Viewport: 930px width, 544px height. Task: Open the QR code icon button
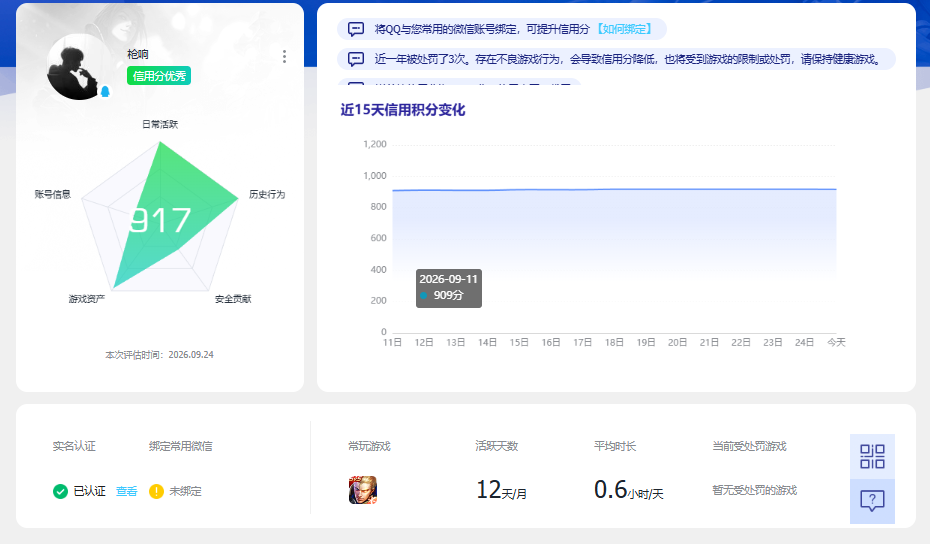point(872,457)
